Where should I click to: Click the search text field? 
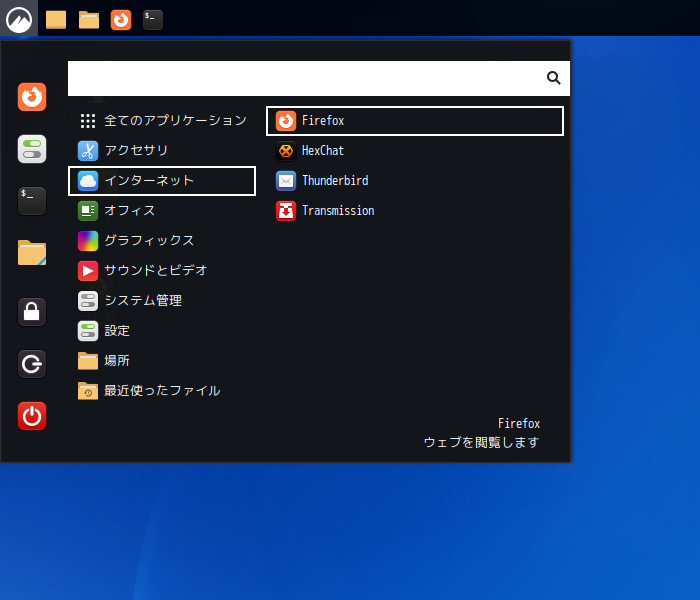319,78
